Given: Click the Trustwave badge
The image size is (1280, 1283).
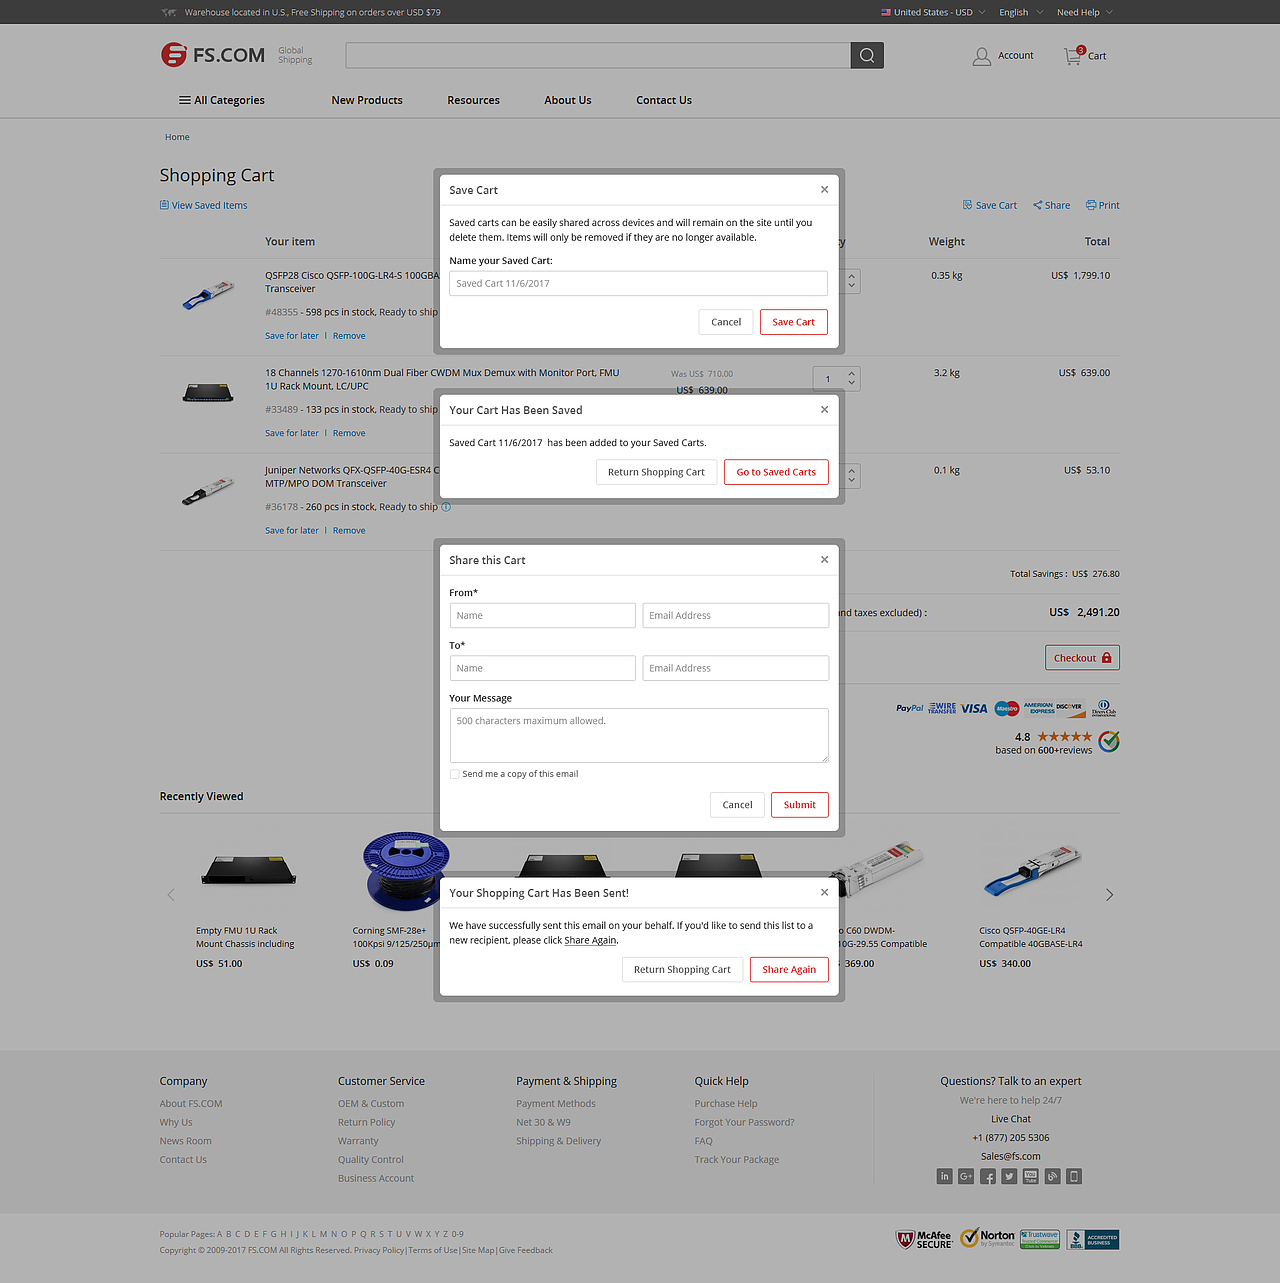Looking at the screenshot, I should click(1040, 1239).
